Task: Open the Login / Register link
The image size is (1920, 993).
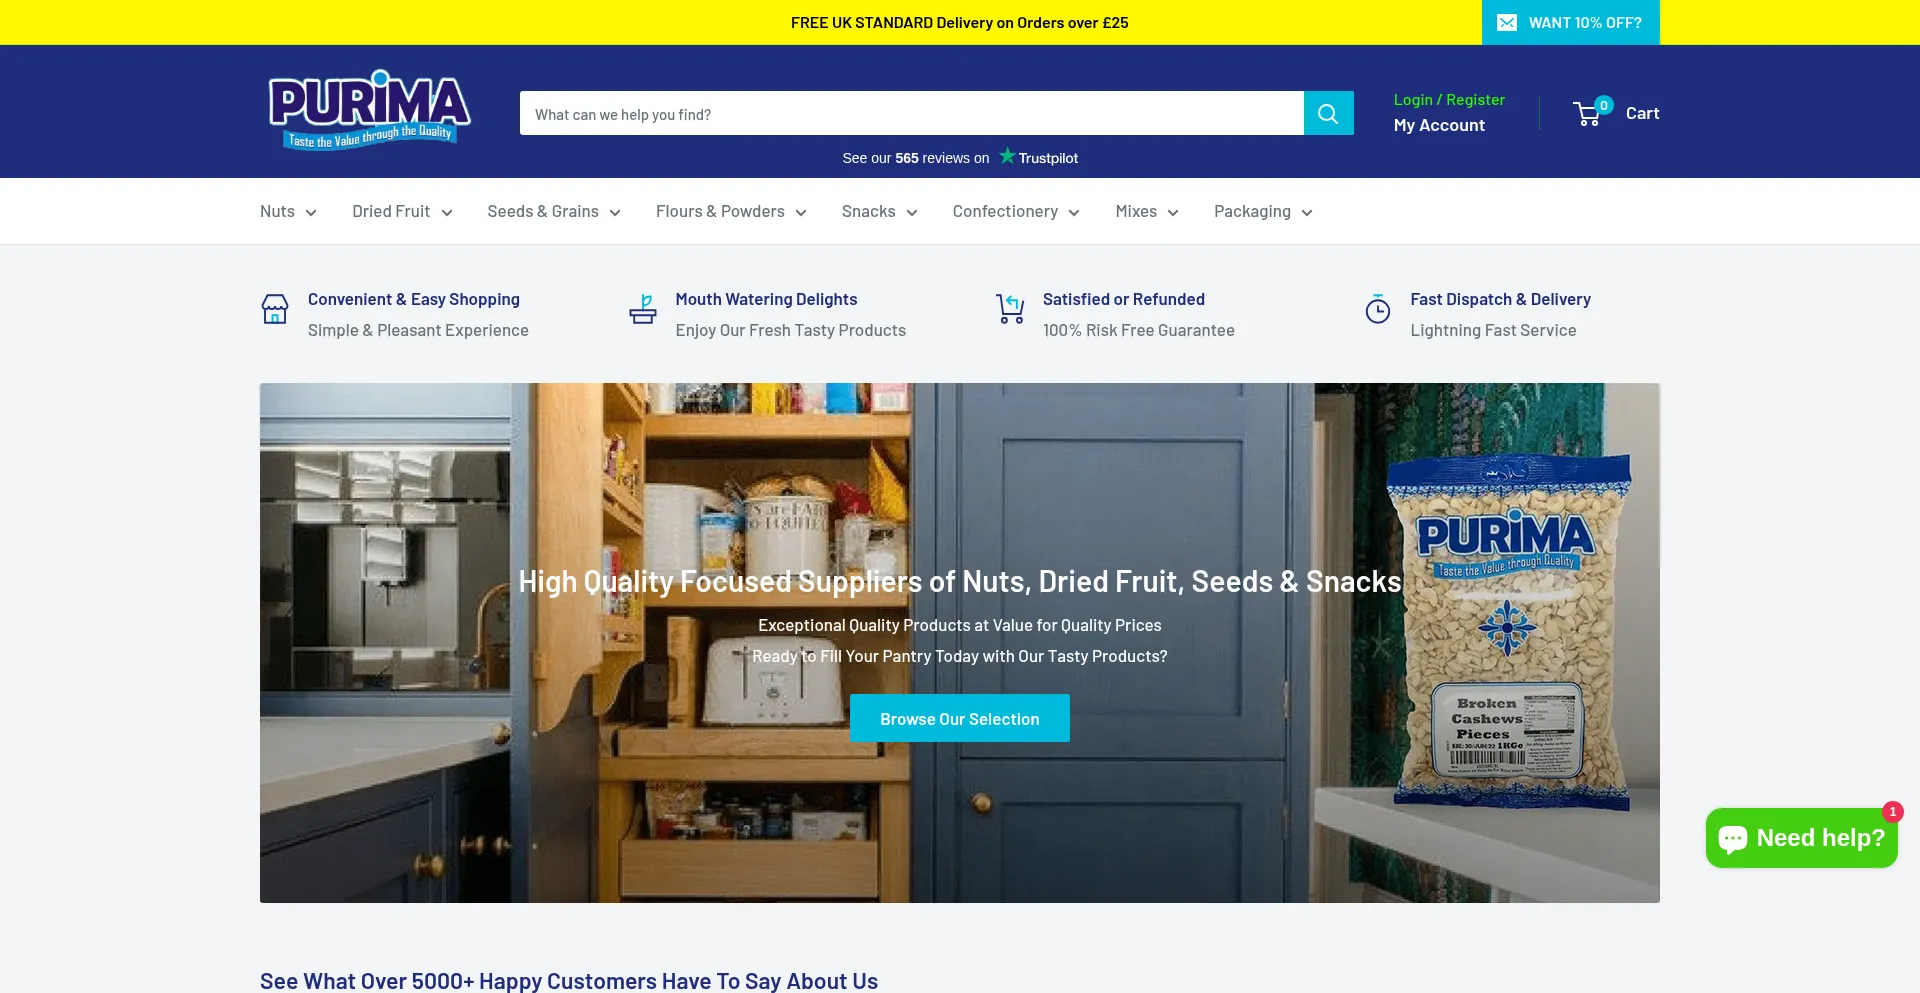Action: (1449, 99)
